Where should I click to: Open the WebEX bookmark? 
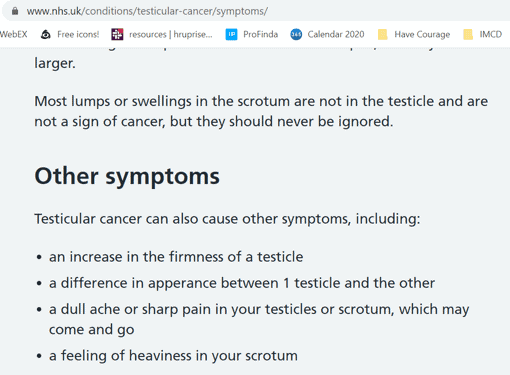14,34
